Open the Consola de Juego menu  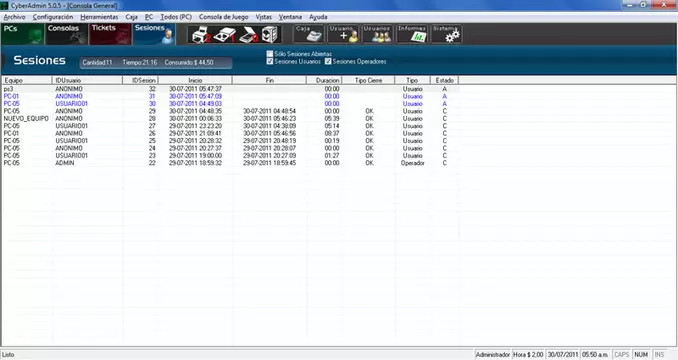tap(224, 17)
